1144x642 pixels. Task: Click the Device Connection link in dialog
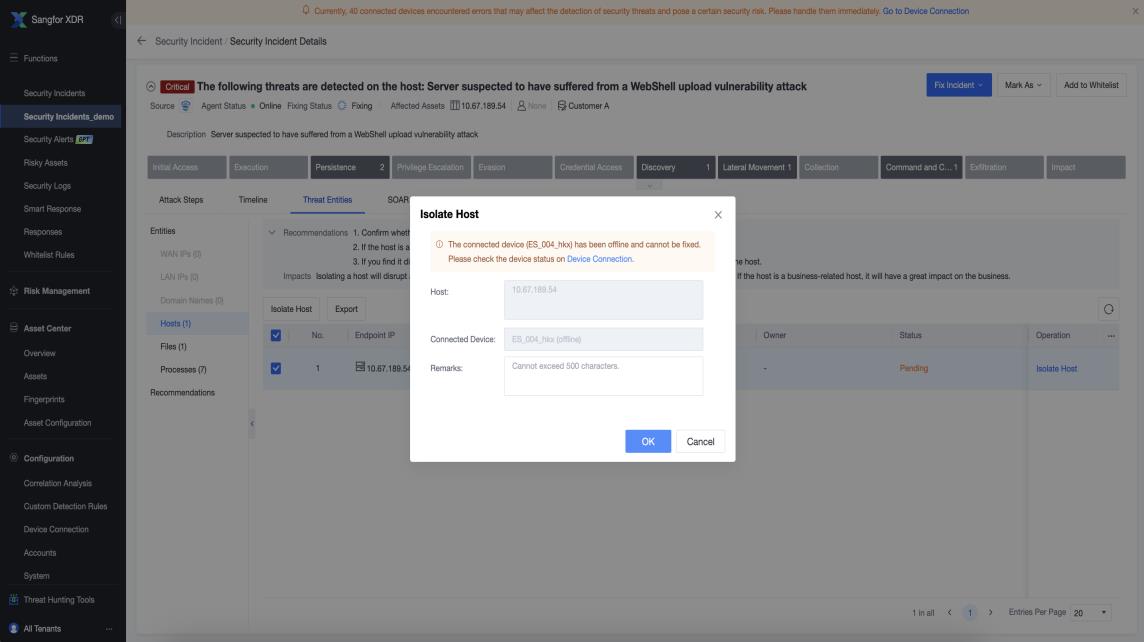(x=599, y=259)
